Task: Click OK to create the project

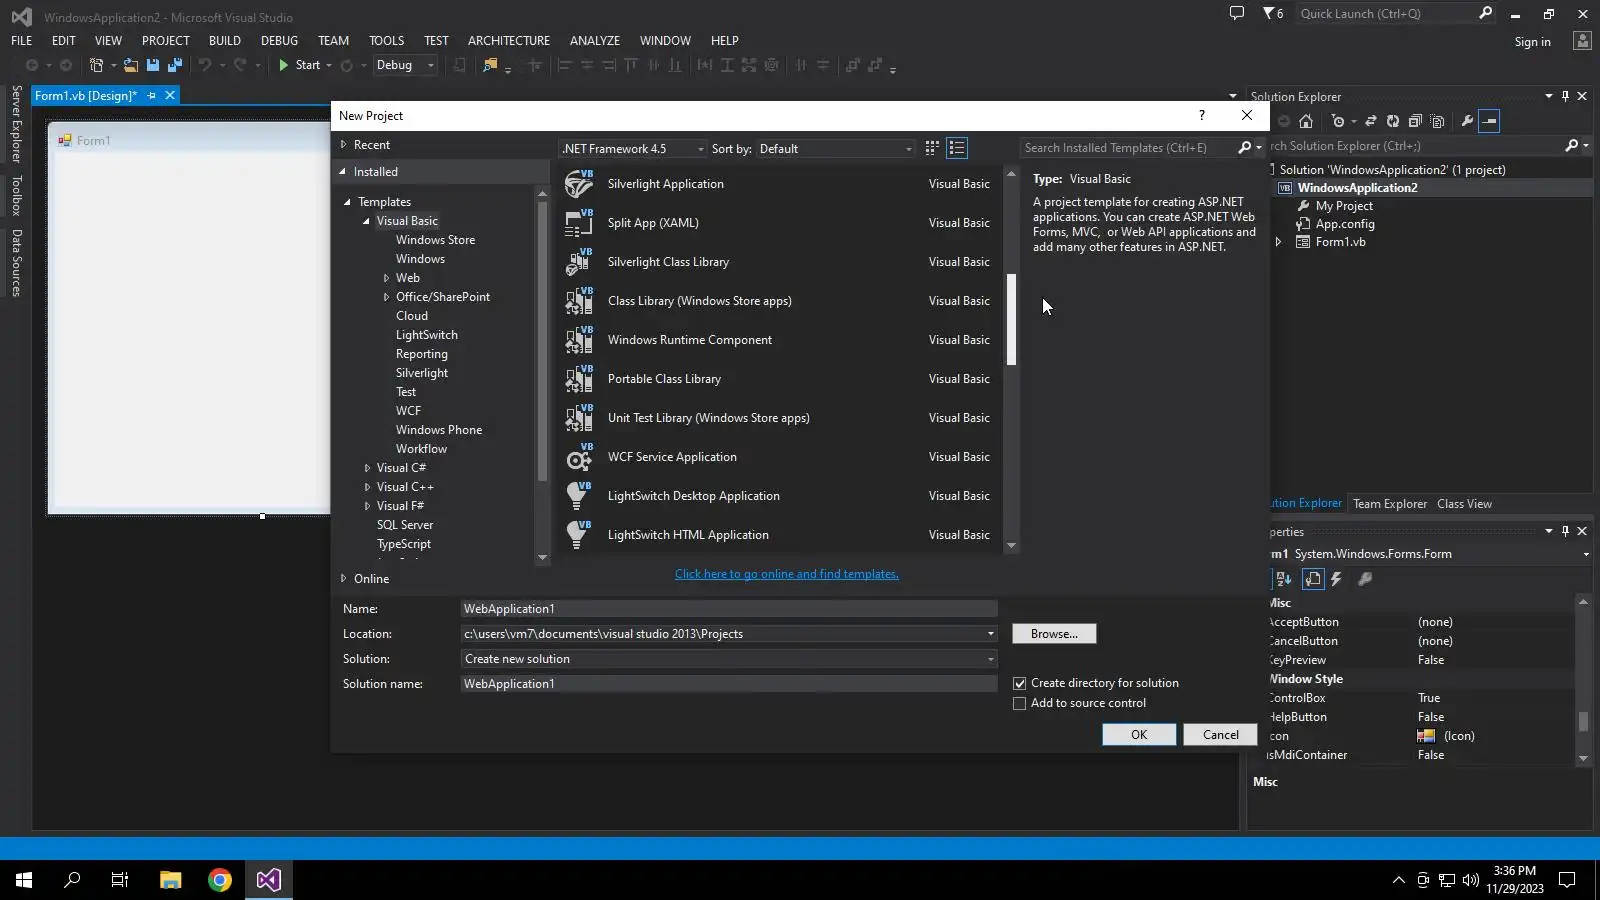Action: pyautogui.click(x=1139, y=735)
